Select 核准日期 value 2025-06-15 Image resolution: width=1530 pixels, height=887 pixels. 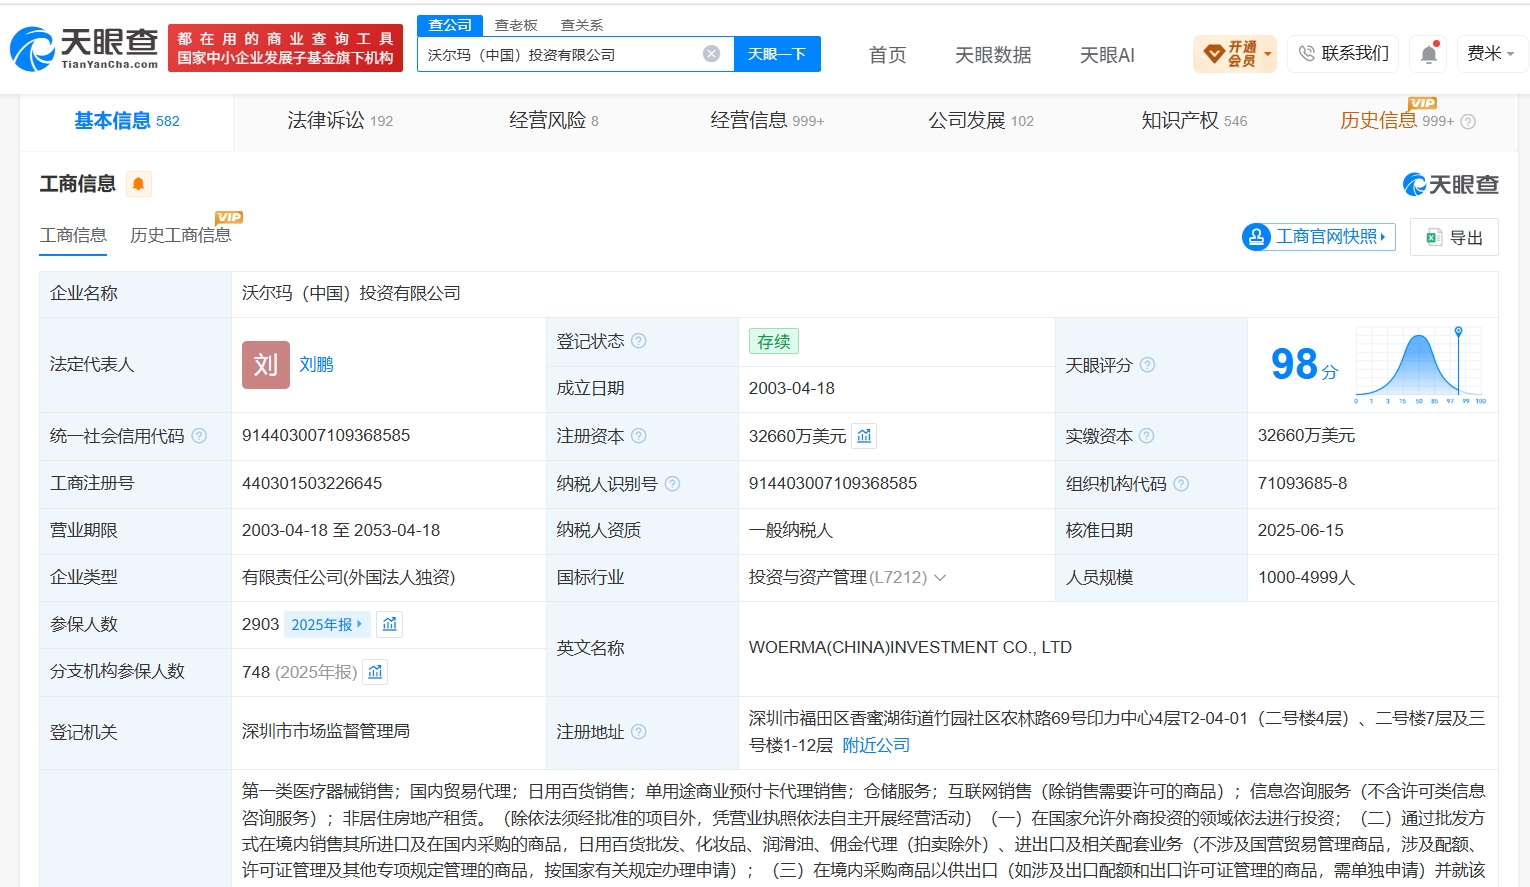1301,531
